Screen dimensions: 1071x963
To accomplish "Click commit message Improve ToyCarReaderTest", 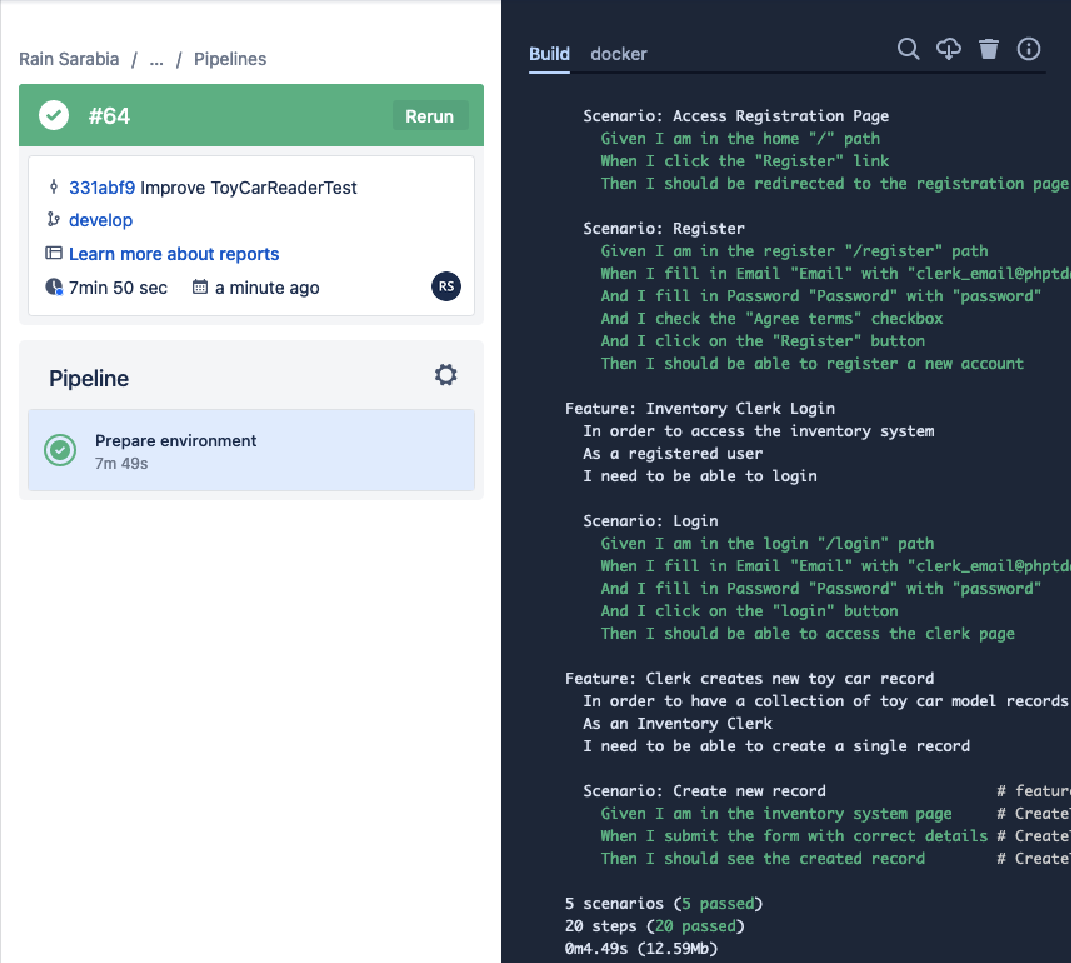I will click(249, 188).
